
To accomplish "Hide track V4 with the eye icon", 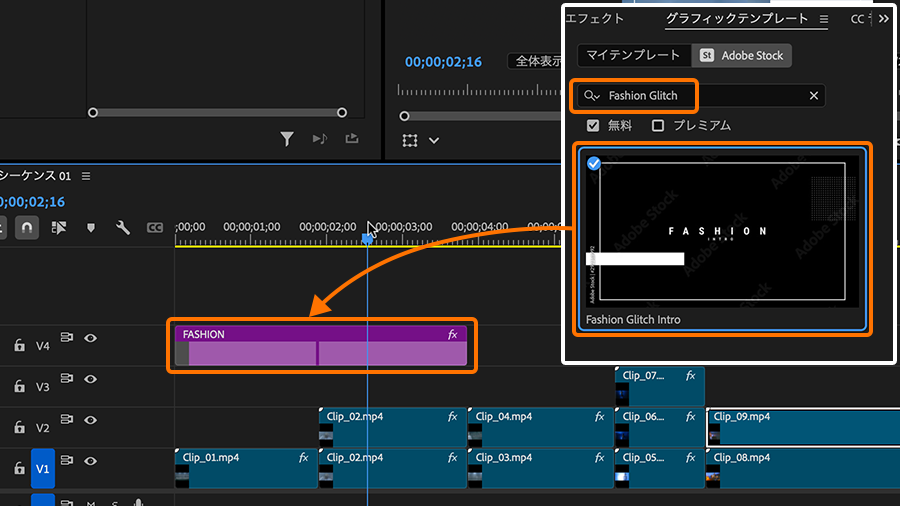I will point(90,338).
